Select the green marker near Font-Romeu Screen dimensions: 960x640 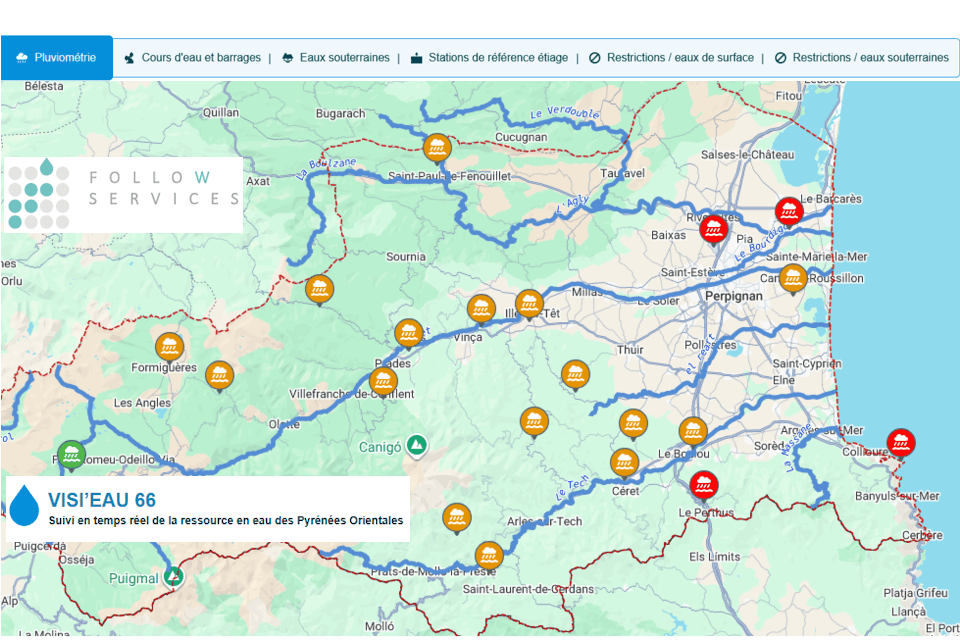coord(70,454)
